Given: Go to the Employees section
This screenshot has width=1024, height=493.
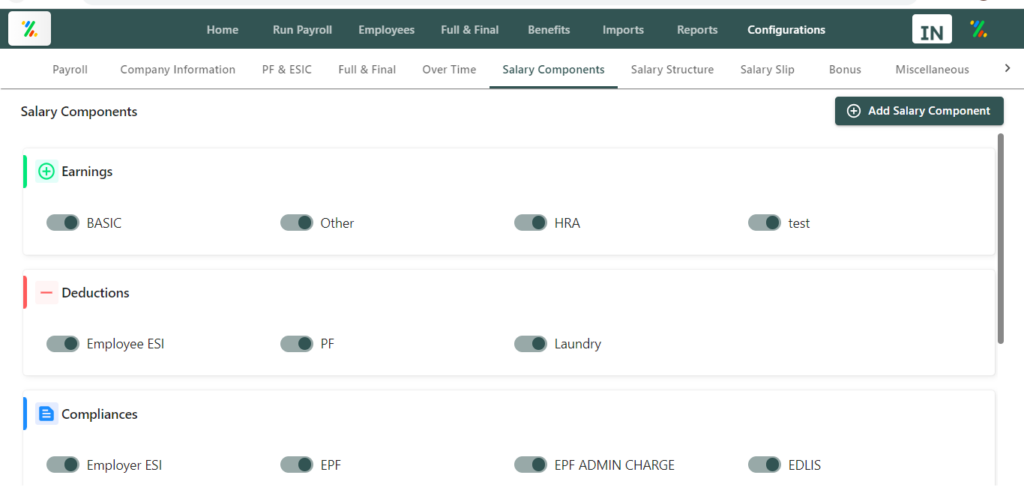Looking at the screenshot, I should tap(386, 30).
